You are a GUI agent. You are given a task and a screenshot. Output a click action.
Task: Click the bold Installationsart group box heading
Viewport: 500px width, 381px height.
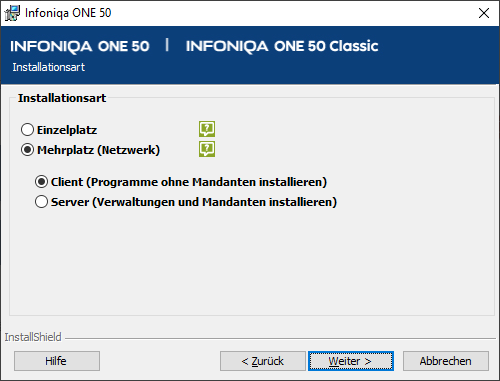62,98
